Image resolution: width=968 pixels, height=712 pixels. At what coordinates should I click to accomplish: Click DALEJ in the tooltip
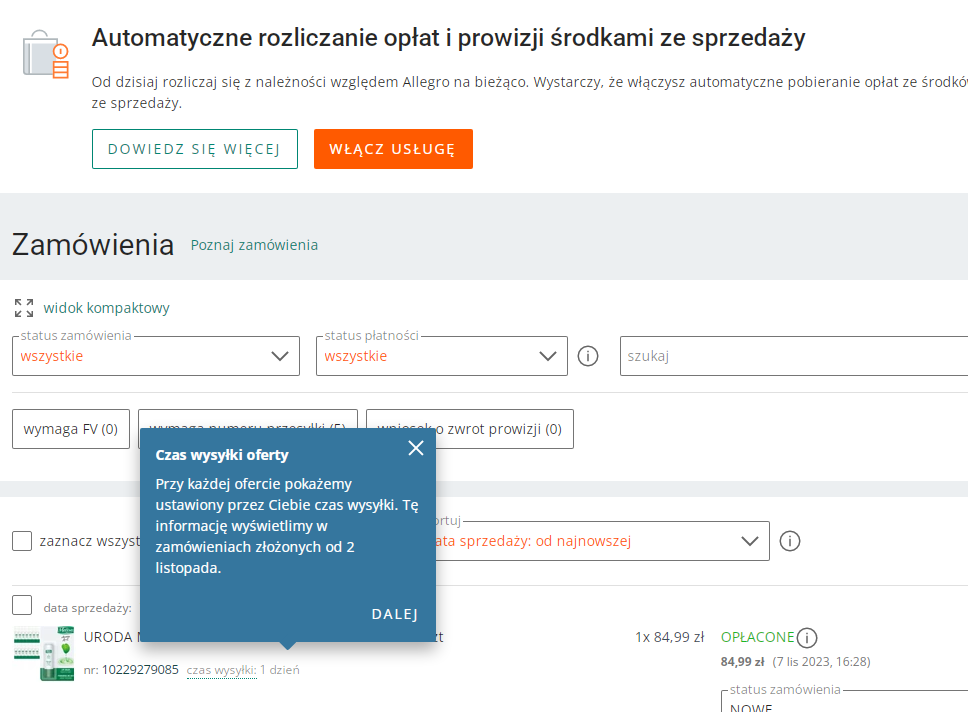(x=394, y=614)
